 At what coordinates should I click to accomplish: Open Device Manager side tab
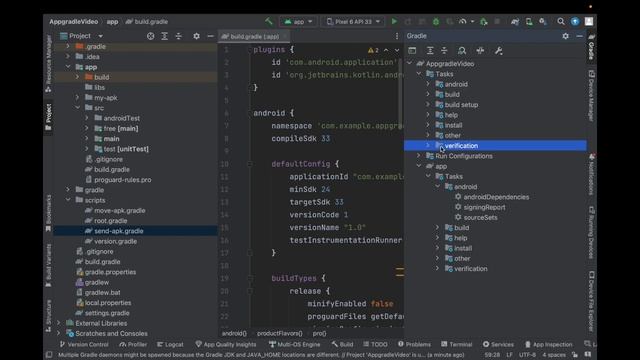coord(591,96)
